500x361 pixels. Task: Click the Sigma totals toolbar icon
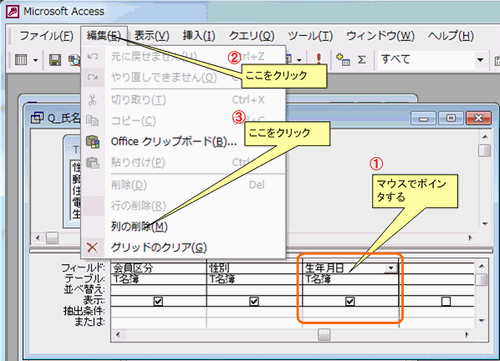[x=362, y=60]
